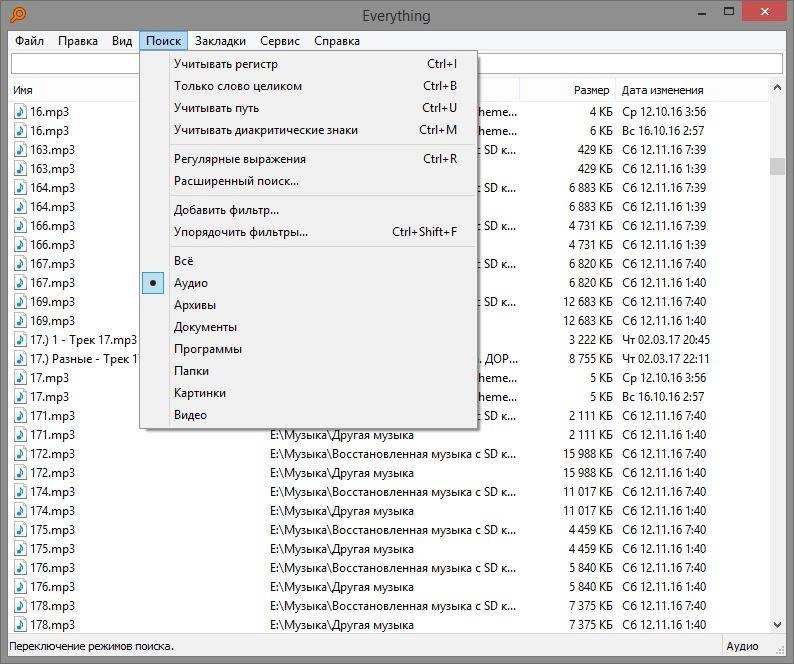Viewport: 794px width, 664px height.
Task: Select the Архивы filter
Action: click(308, 305)
